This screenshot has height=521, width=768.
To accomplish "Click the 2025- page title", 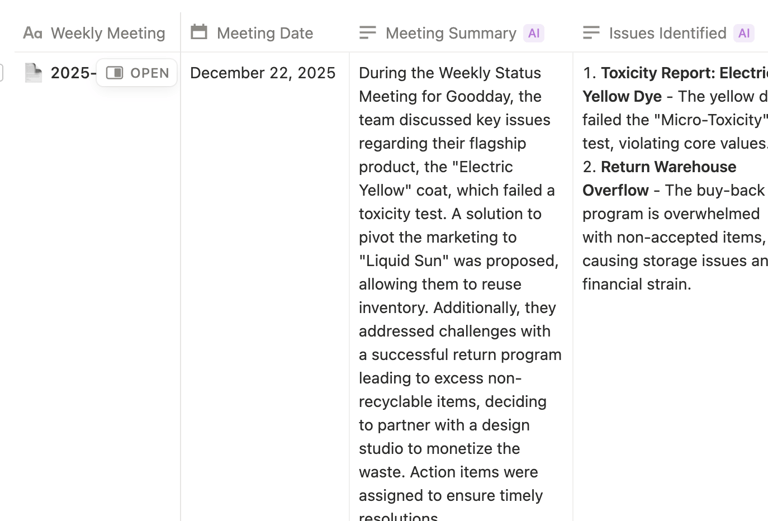I will tap(72, 73).
